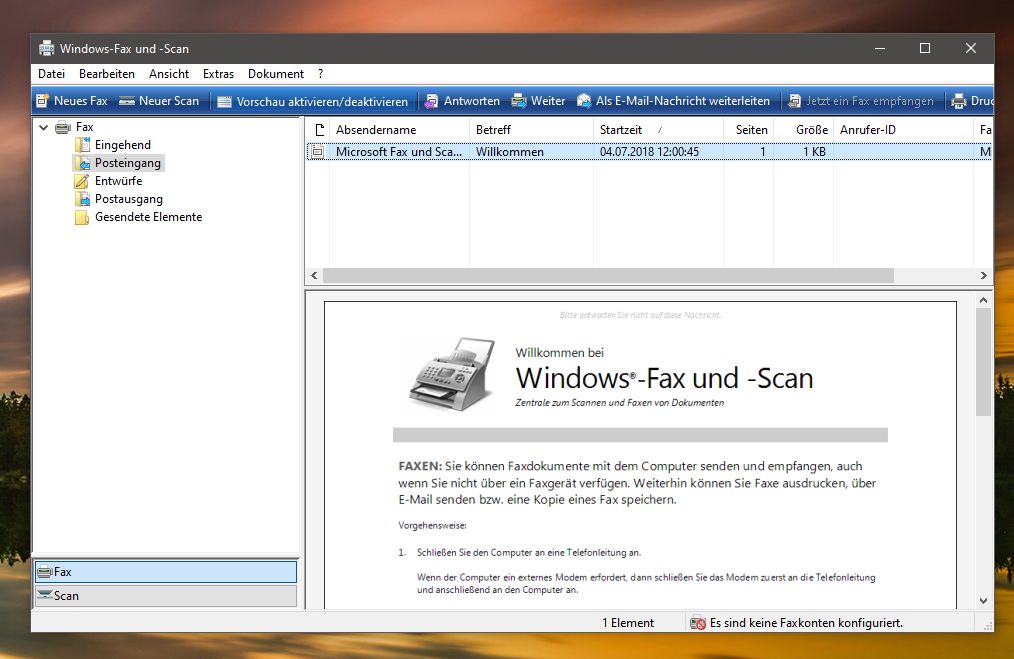This screenshot has height=659, width=1014.
Task: Open the ? help menu
Action: tap(321, 74)
